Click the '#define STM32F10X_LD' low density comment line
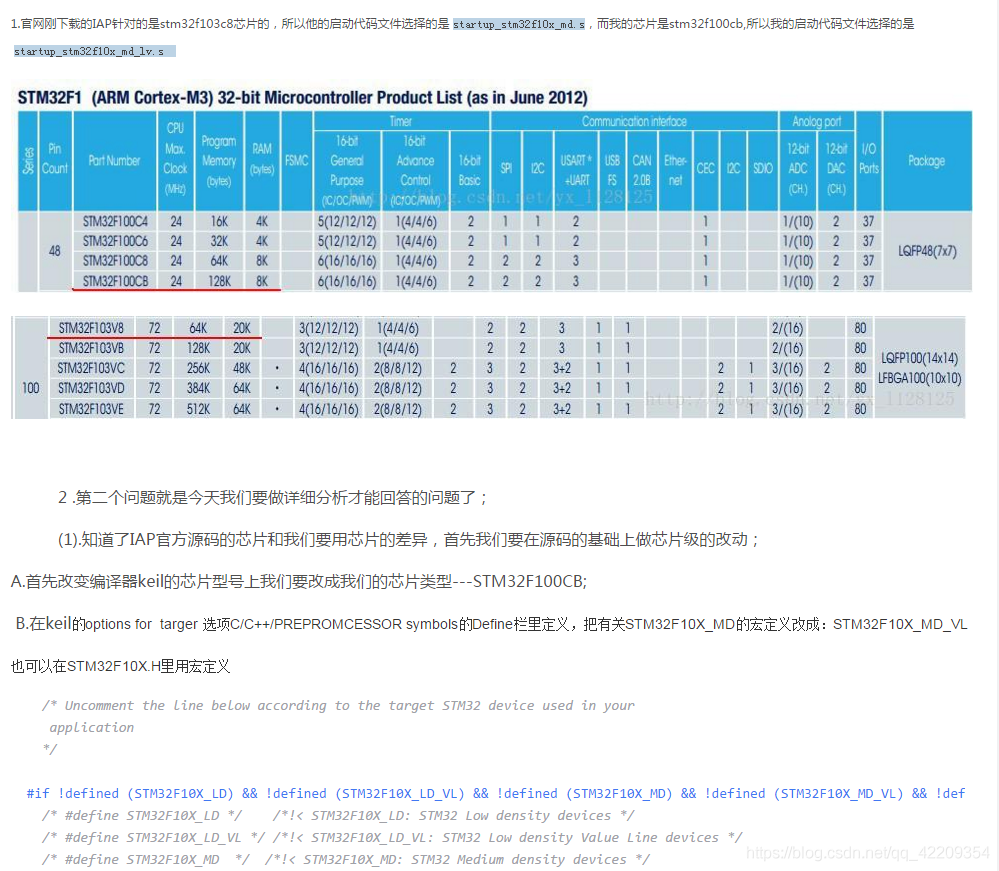999x871 pixels. (338, 816)
